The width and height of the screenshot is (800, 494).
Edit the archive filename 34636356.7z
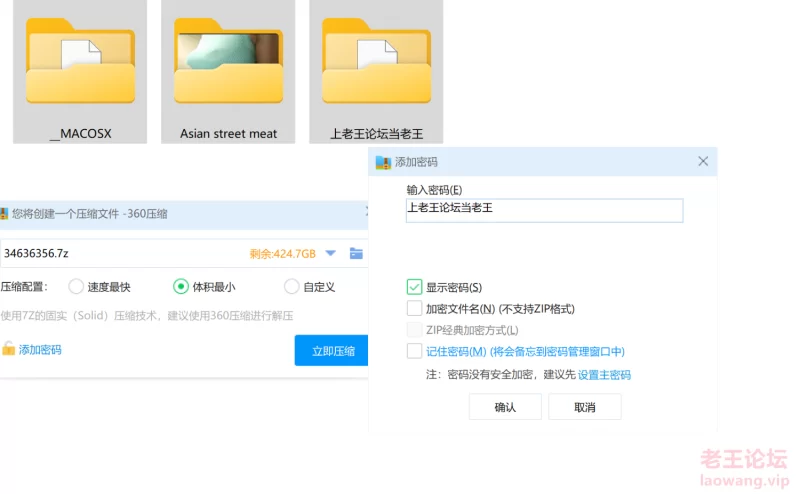click(x=36, y=253)
